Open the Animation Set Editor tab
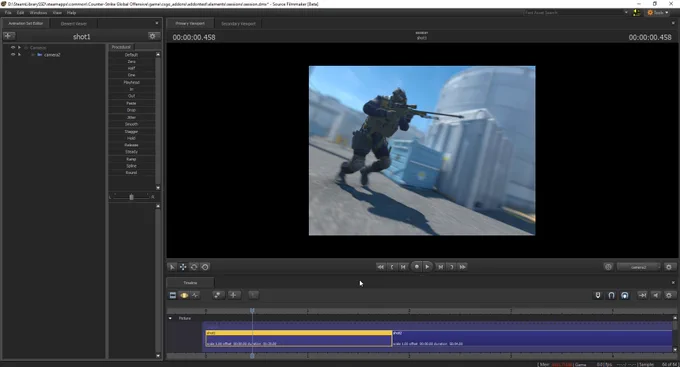Screen dimensions: 680x367 (x=26, y=23)
